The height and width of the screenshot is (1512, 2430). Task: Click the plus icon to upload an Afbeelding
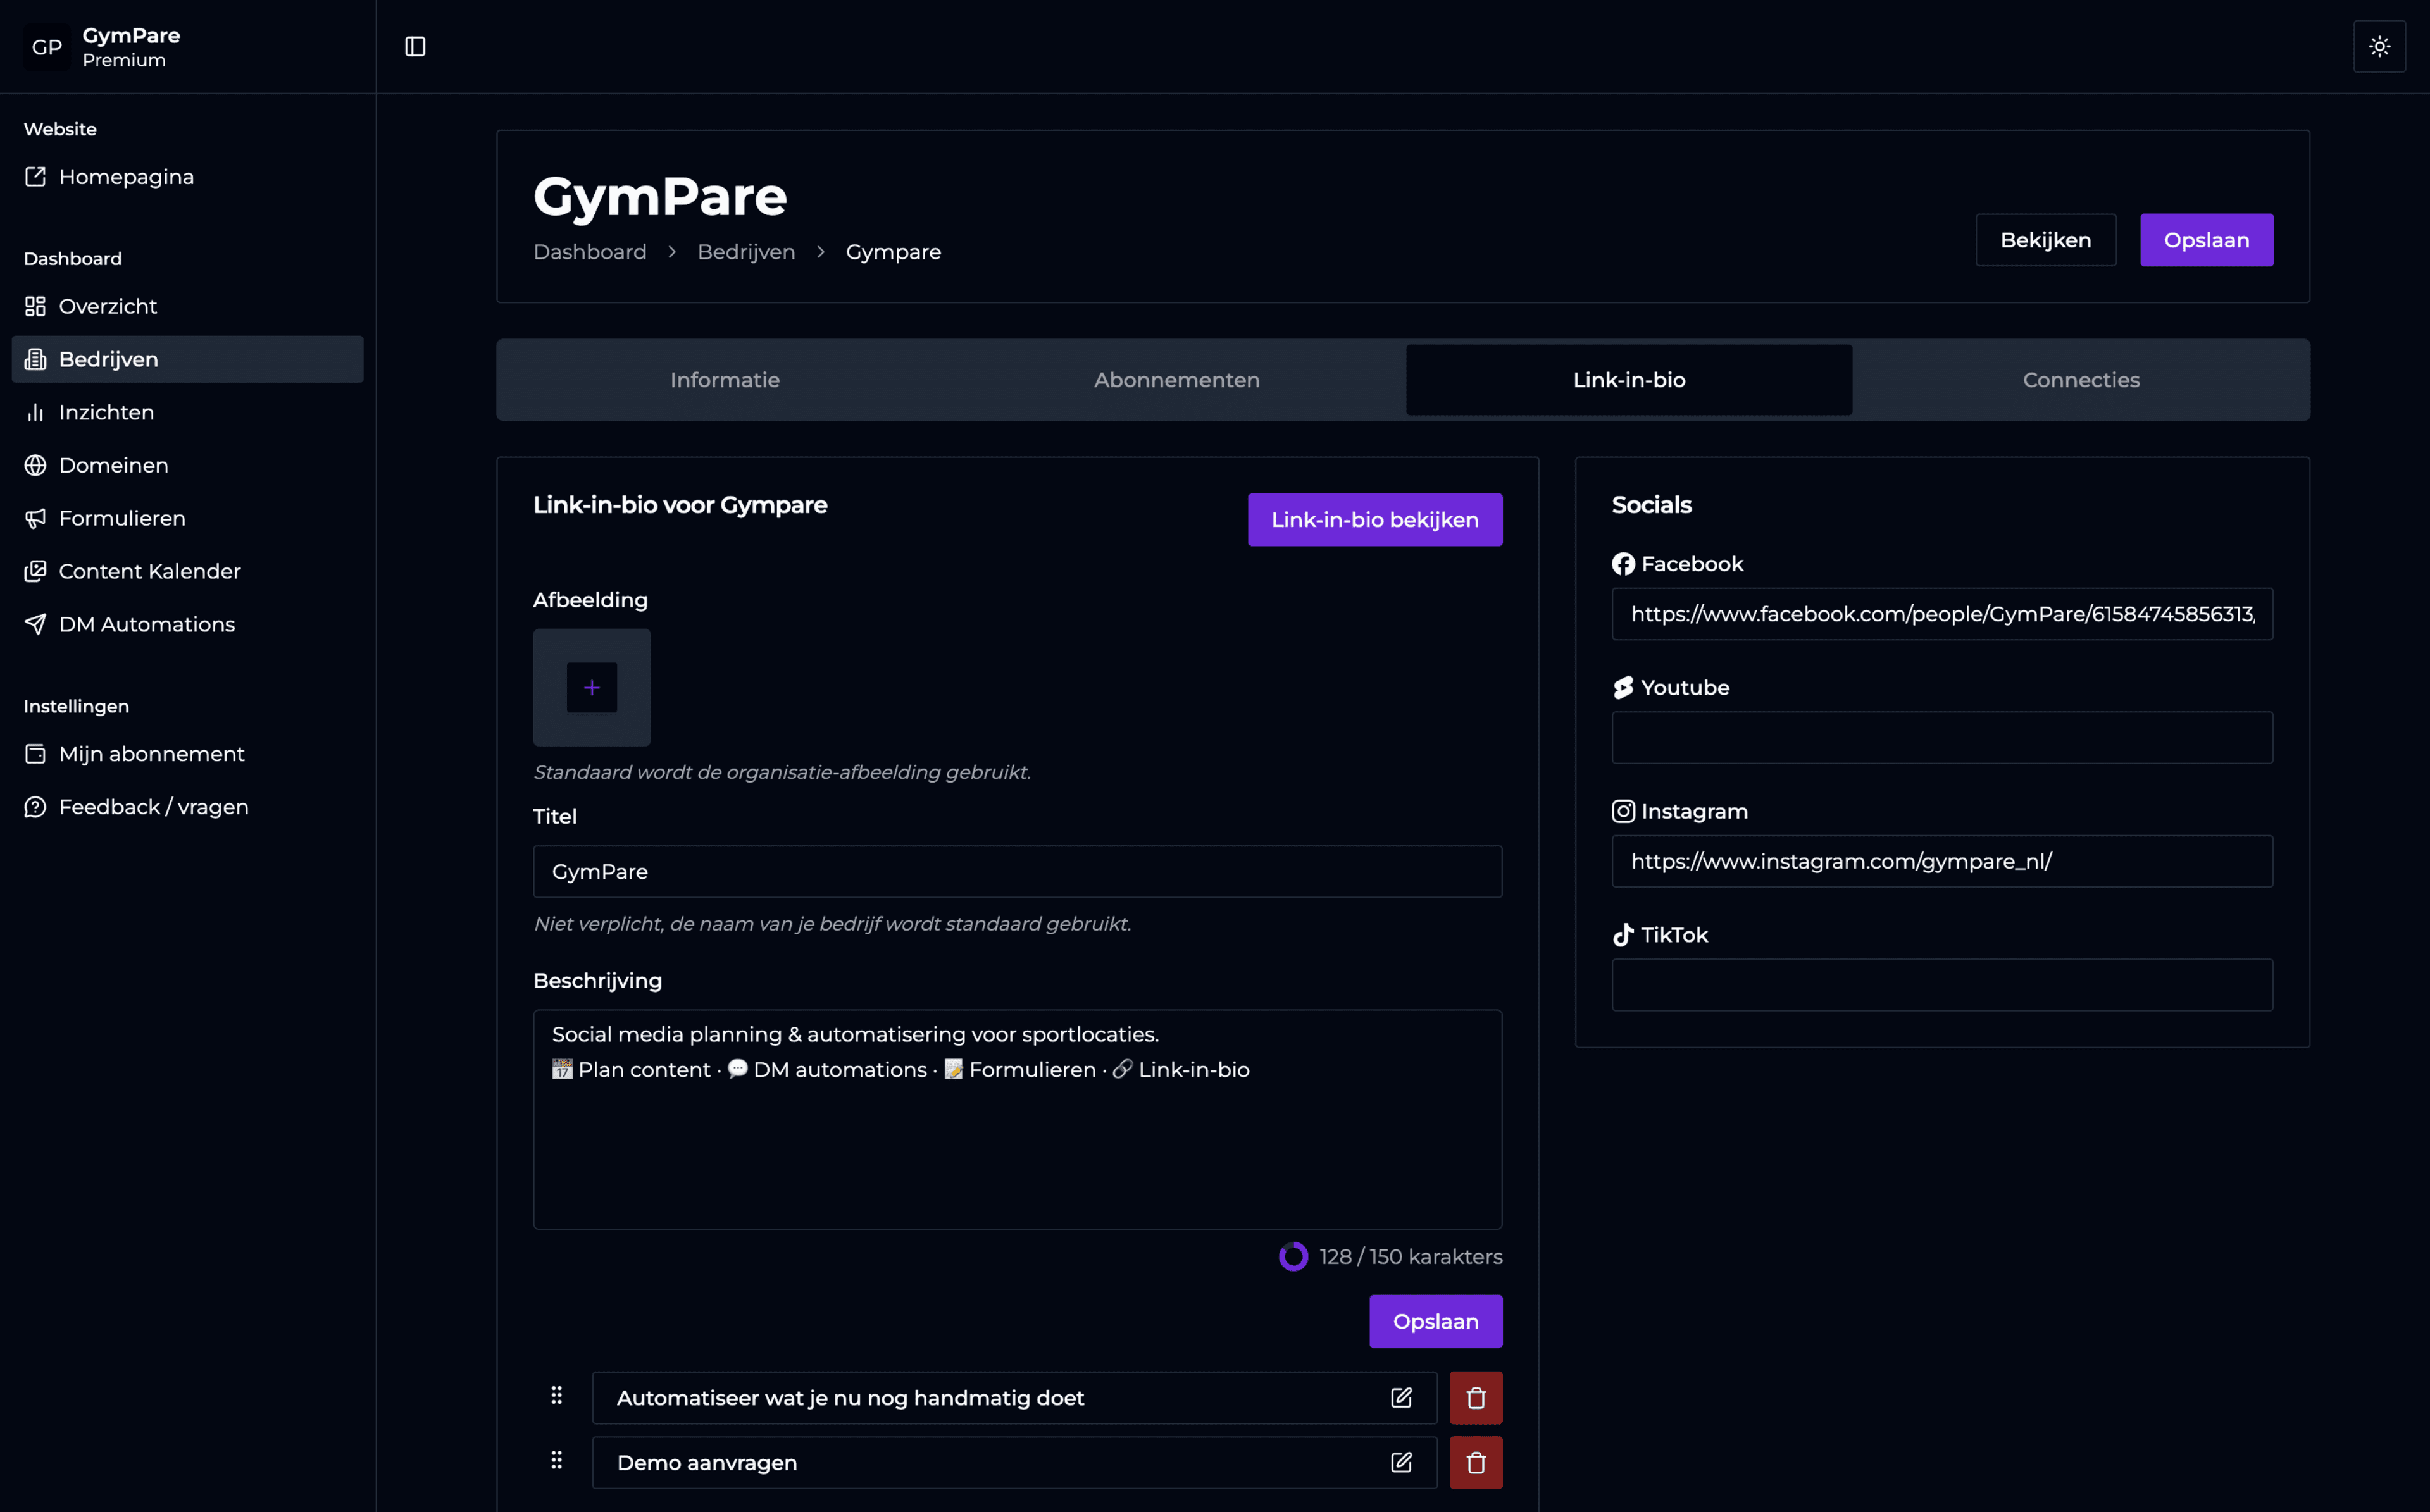tap(591, 687)
